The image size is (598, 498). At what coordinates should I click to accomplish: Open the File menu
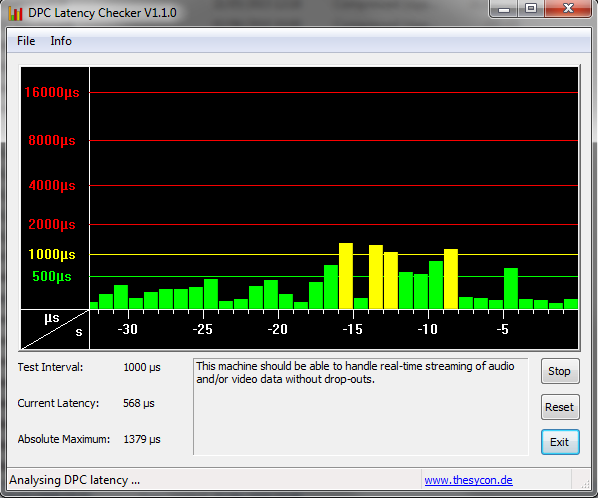point(26,41)
